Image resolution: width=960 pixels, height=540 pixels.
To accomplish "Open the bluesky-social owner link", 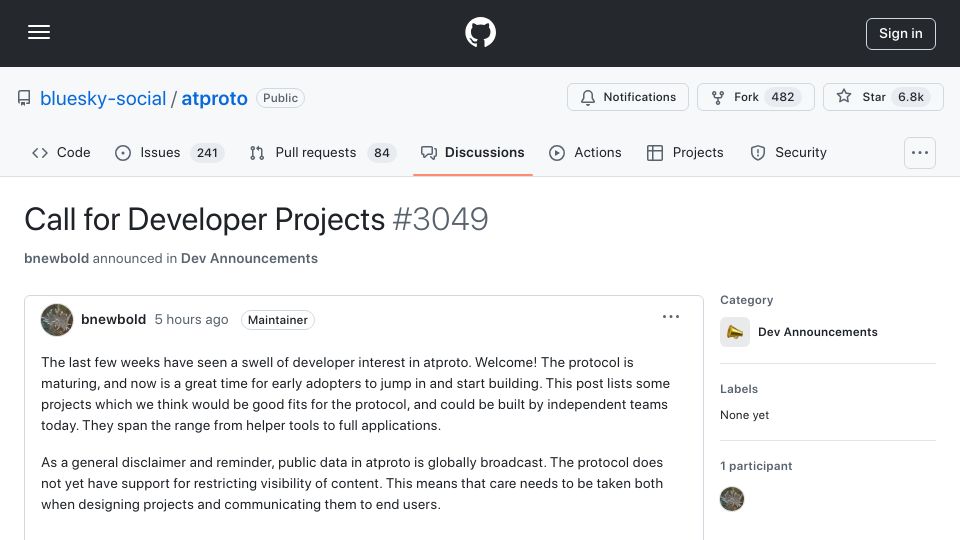I will (103, 98).
